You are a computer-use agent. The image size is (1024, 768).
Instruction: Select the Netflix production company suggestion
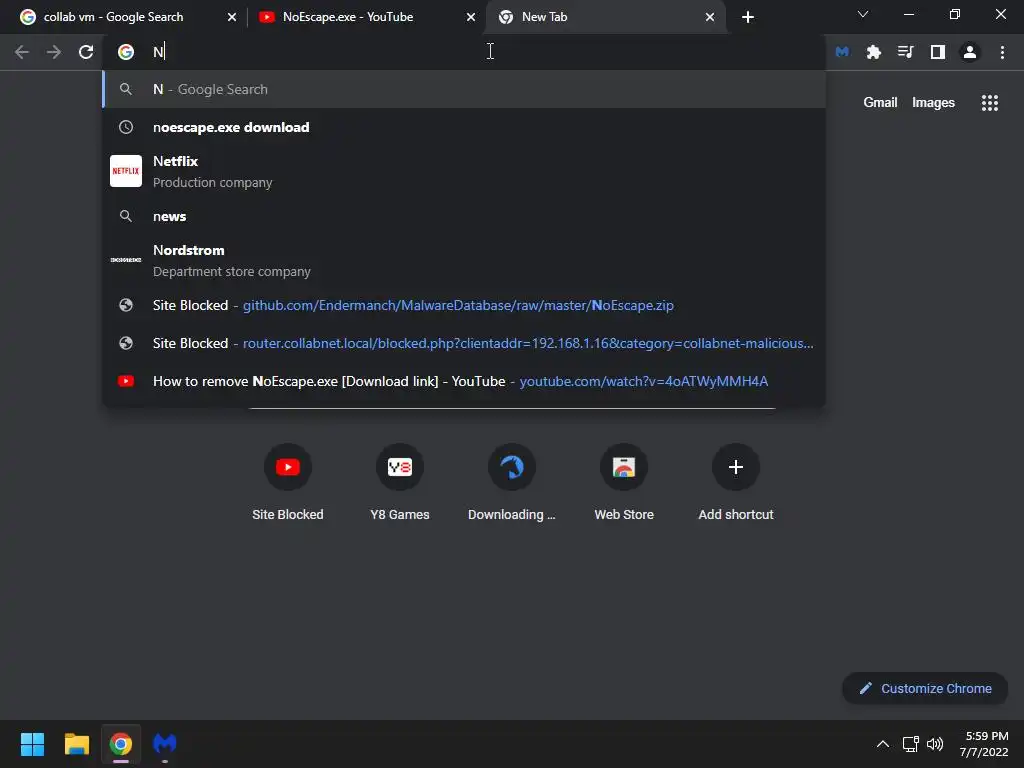464,171
